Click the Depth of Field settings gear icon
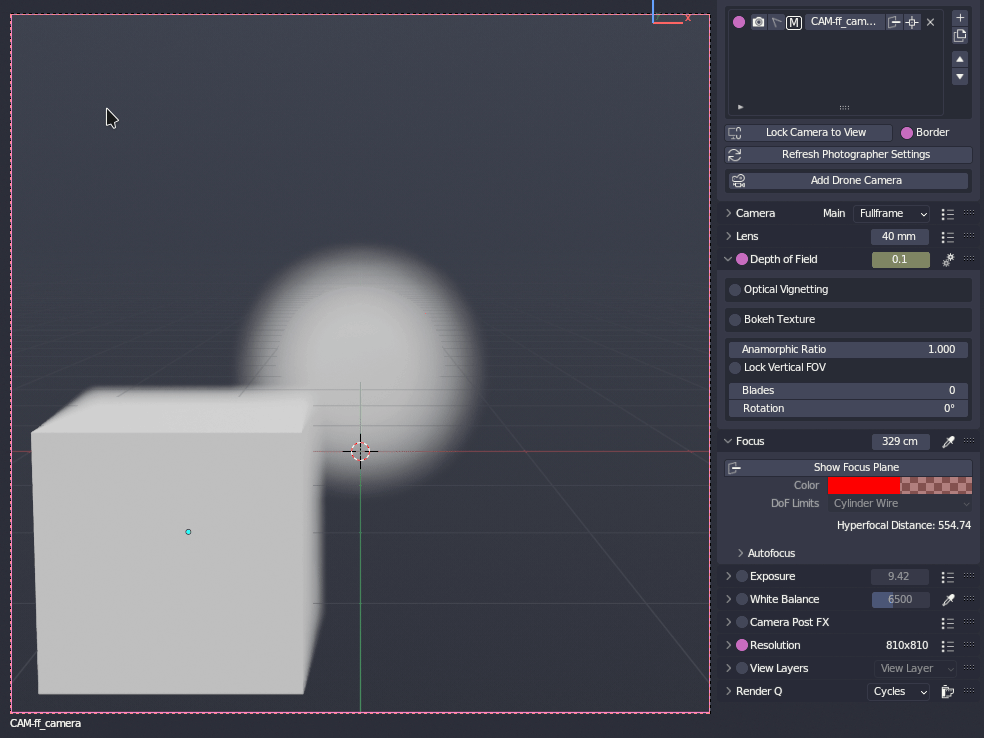Screen dimensions: 984x738 [x=948, y=259]
